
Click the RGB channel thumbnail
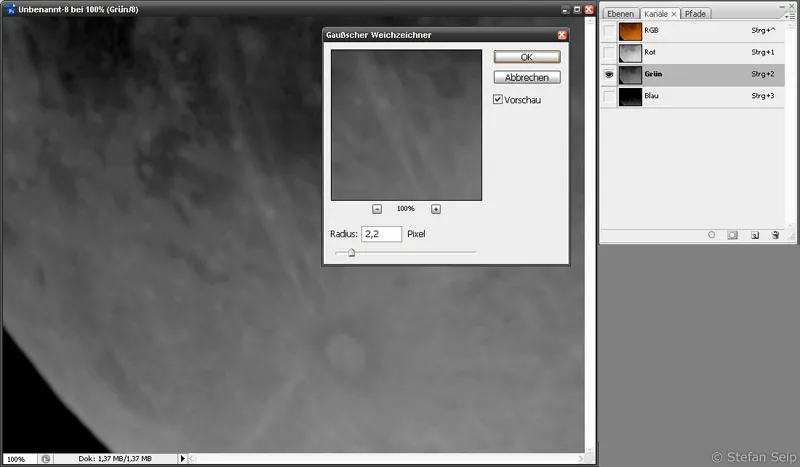tap(630, 31)
